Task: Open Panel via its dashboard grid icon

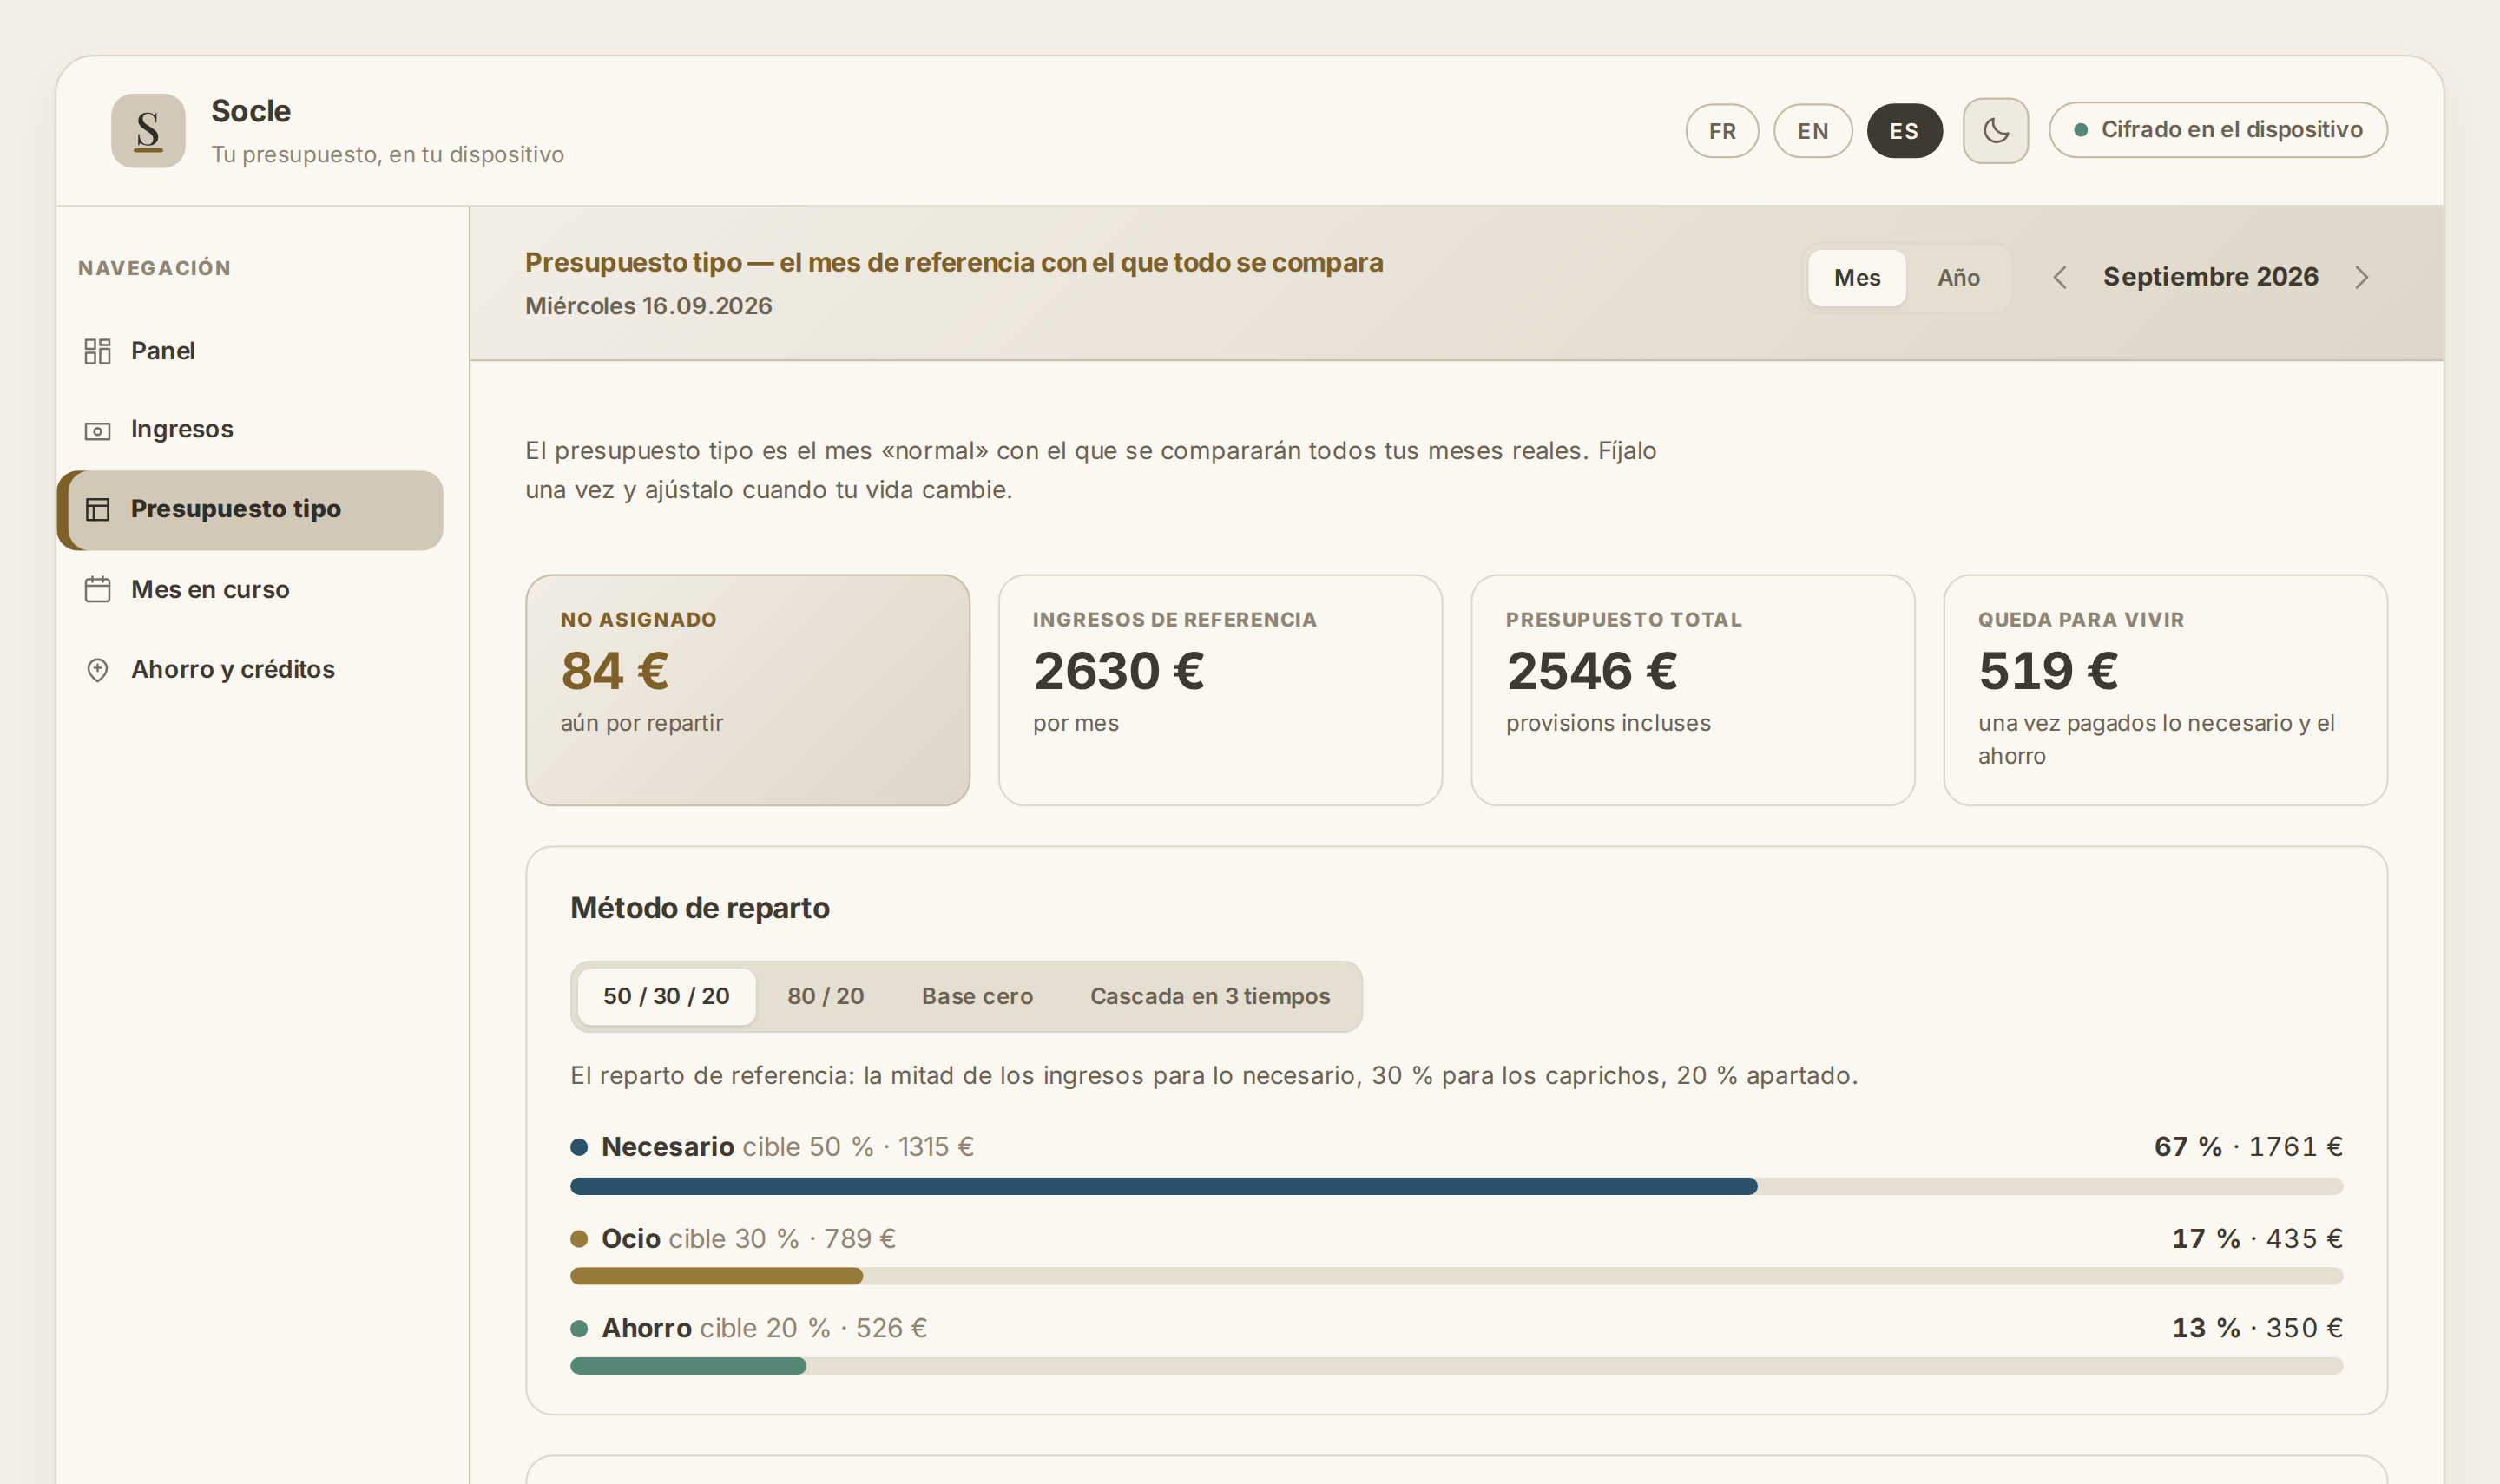Action: pos(97,351)
